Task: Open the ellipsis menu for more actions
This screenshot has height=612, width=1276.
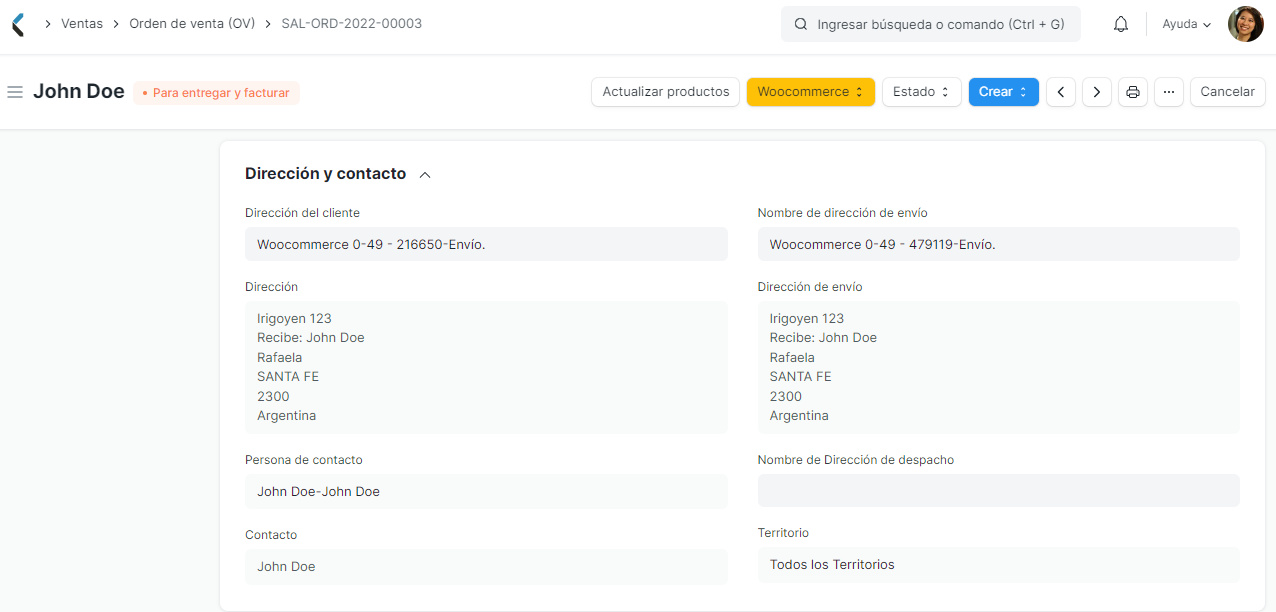Action: 1168,91
